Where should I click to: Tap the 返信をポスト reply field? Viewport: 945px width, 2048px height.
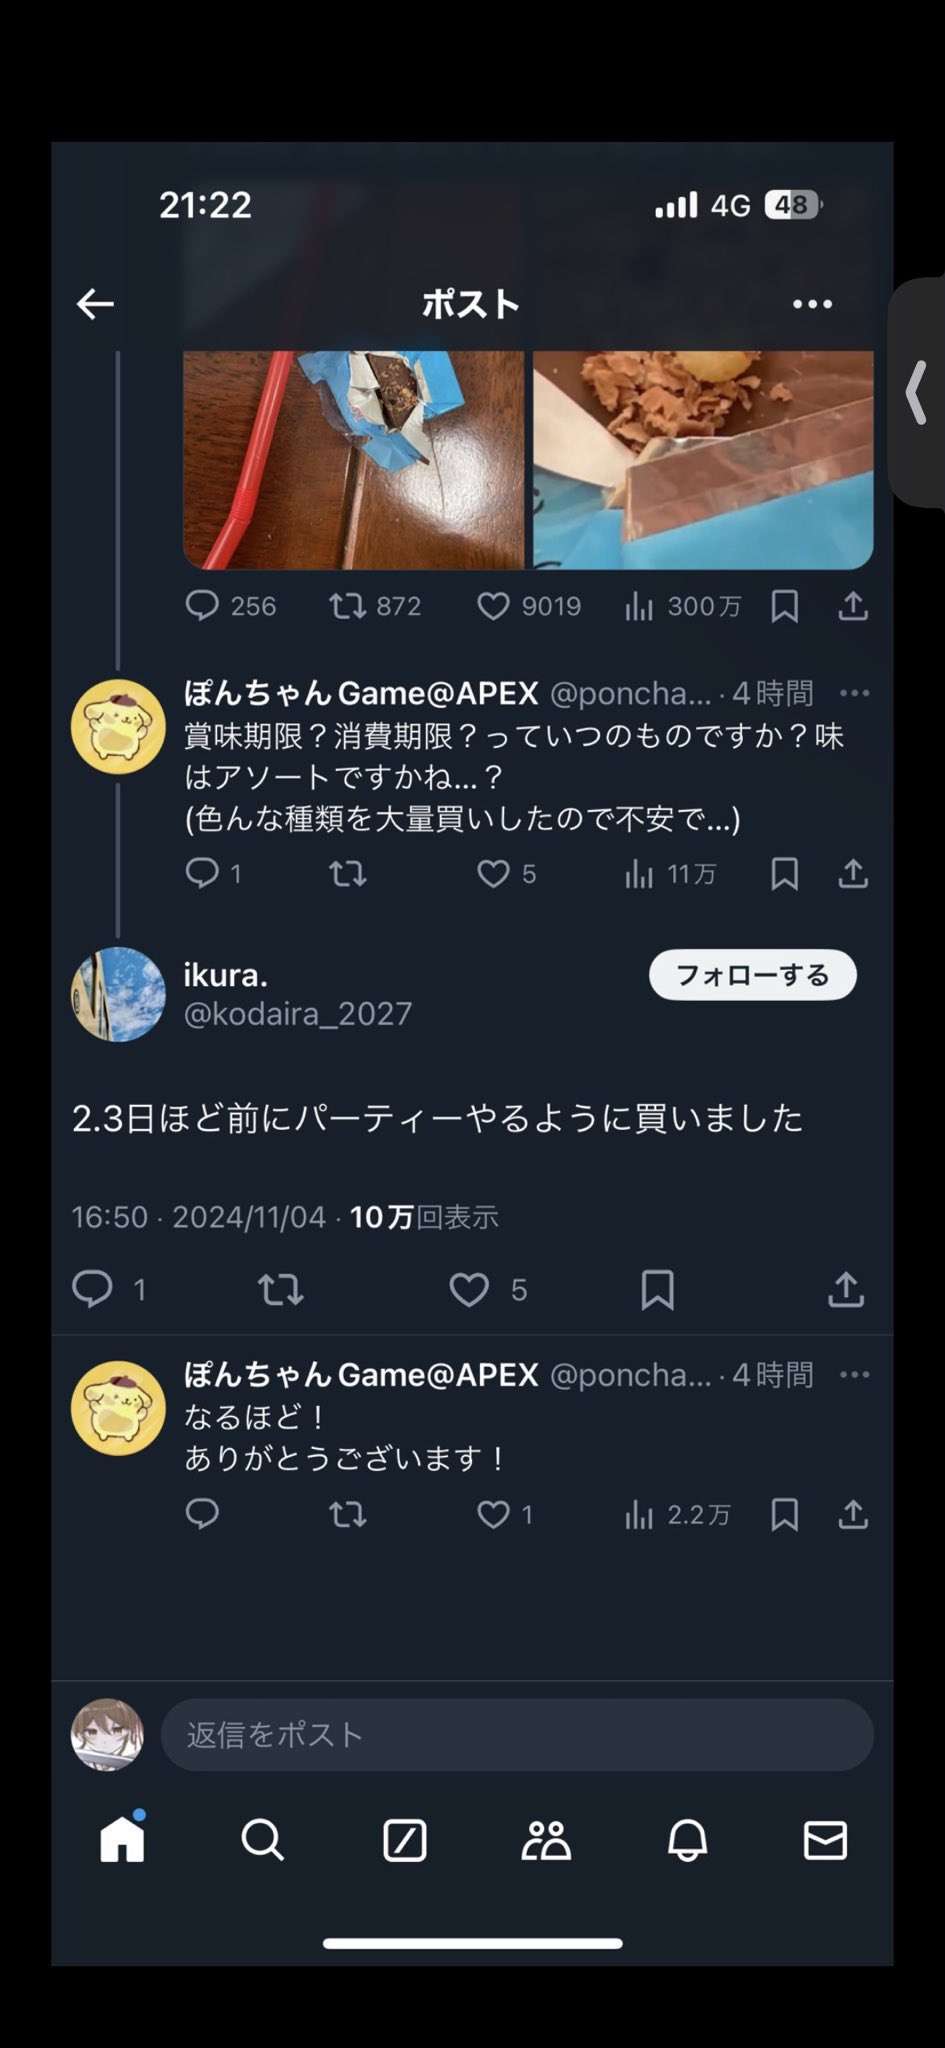click(516, 1735)
